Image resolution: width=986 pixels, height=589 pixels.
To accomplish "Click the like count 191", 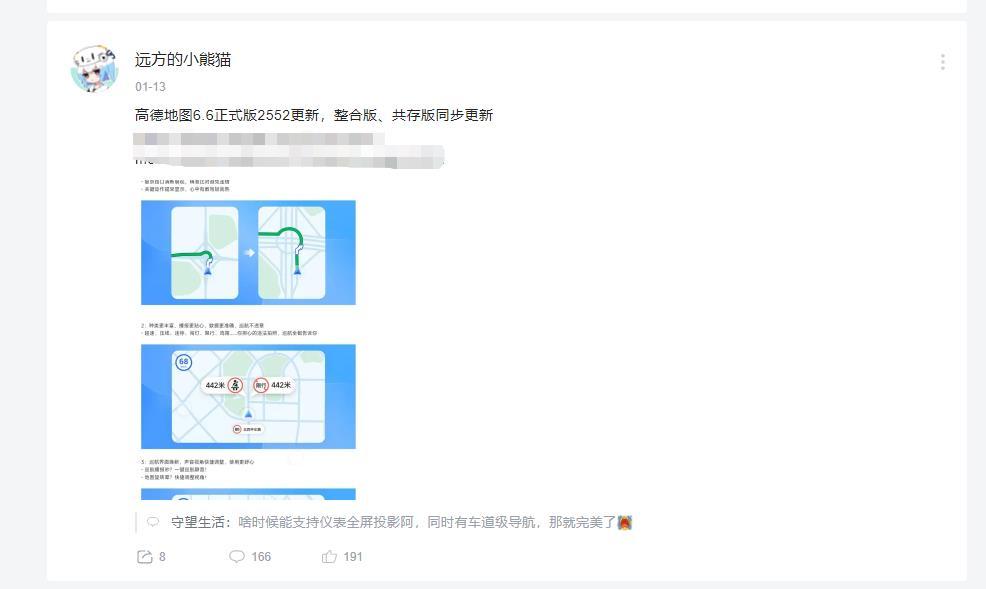I will 353,556.
